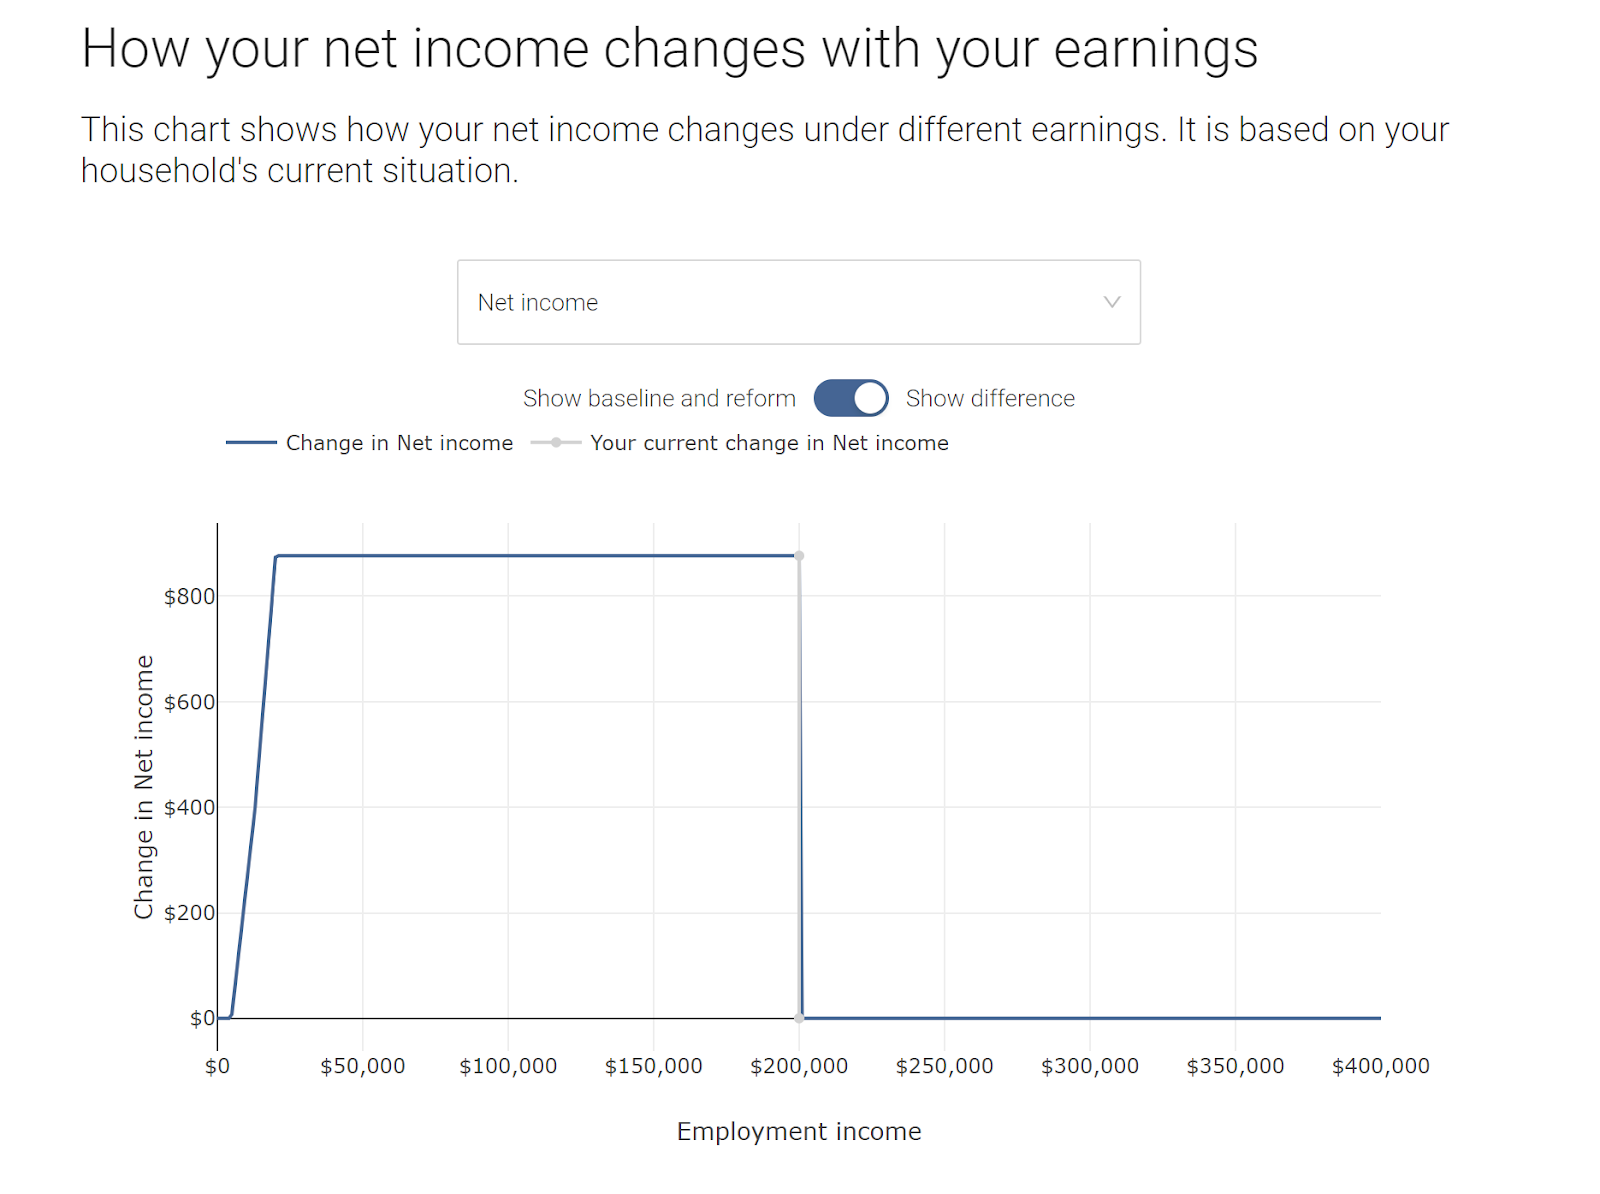The width and height of the screenshot is (1600, 1194).
Task: Click the gray legend marker icon
Action: click(x=556, y=443)
